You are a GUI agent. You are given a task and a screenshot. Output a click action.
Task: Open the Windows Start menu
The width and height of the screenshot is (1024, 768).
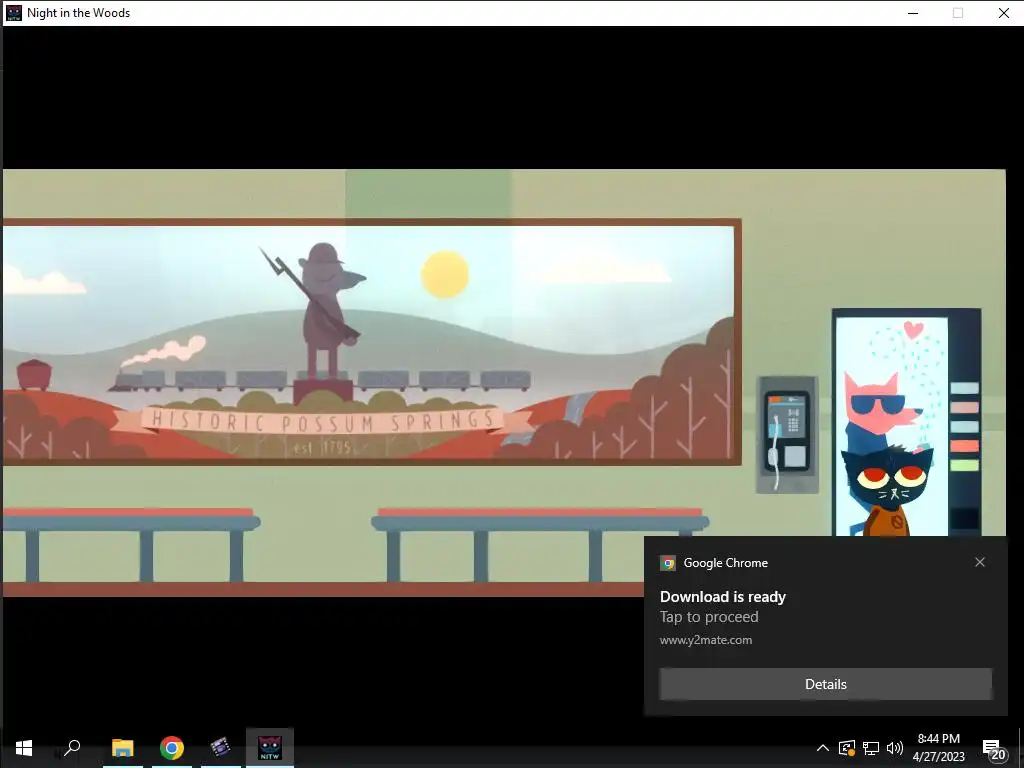(x=24, y=748)
